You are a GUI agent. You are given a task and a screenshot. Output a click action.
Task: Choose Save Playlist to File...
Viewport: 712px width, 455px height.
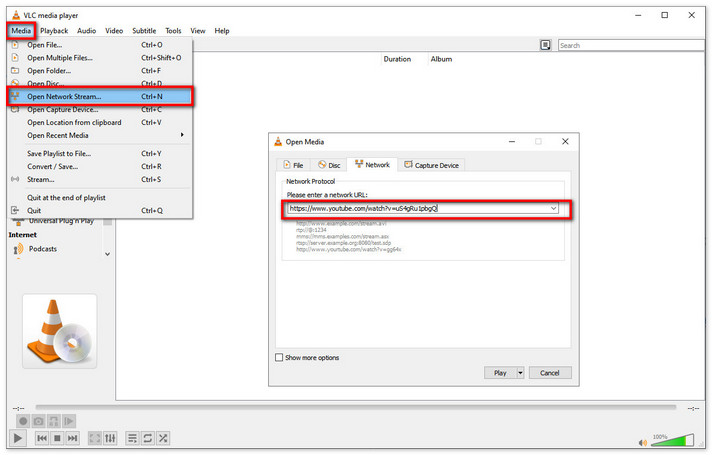[x=100, y=153]
